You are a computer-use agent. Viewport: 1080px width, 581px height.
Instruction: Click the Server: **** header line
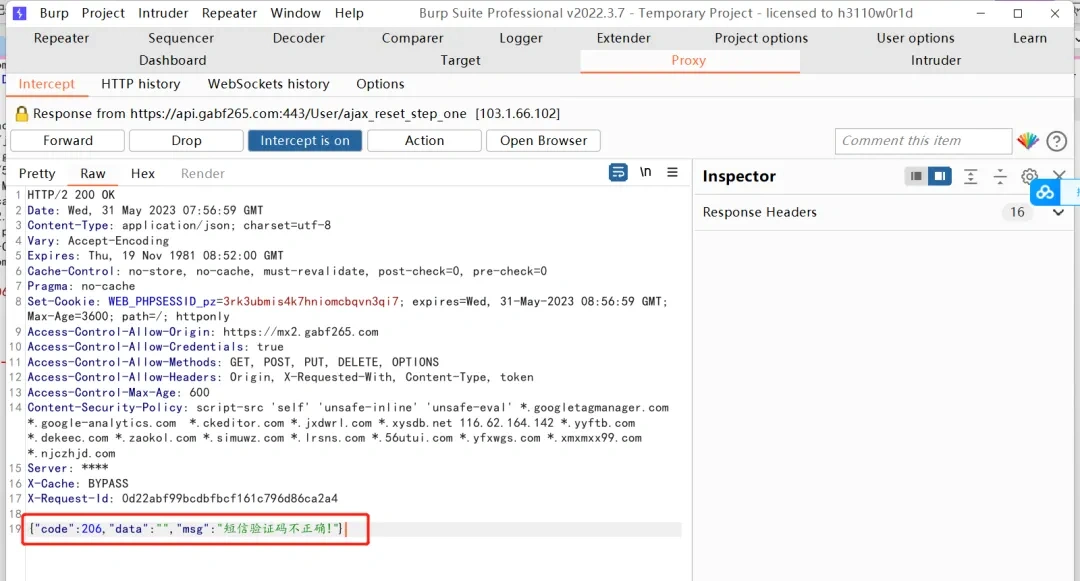(x=68, y=468)
